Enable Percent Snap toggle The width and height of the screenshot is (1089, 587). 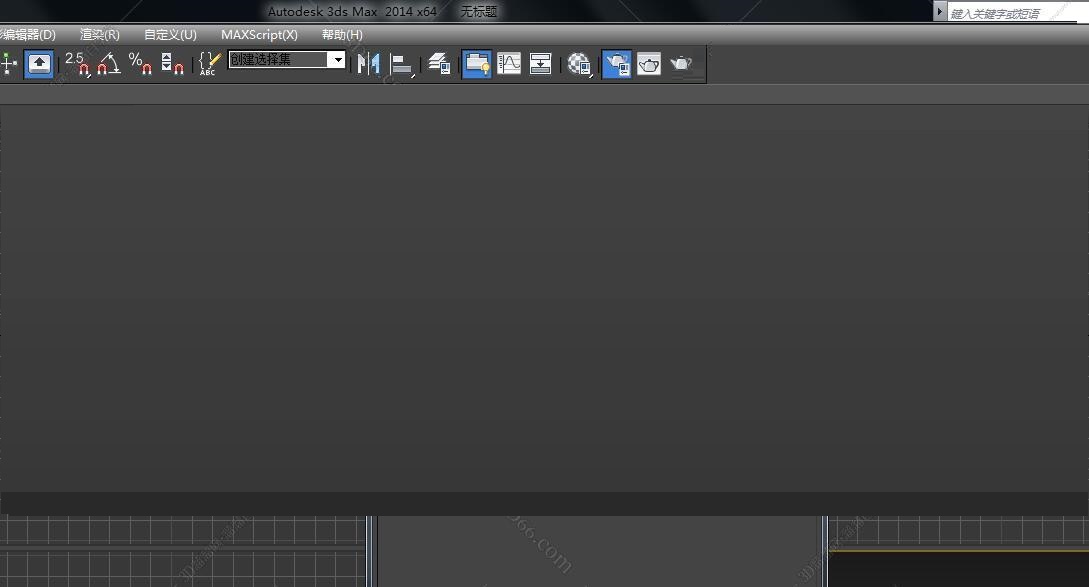(x=140, y=64)
